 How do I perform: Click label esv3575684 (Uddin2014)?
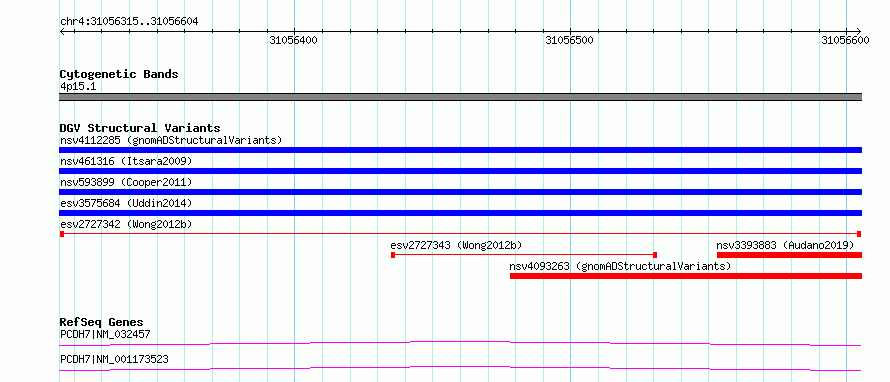point(126,203)
